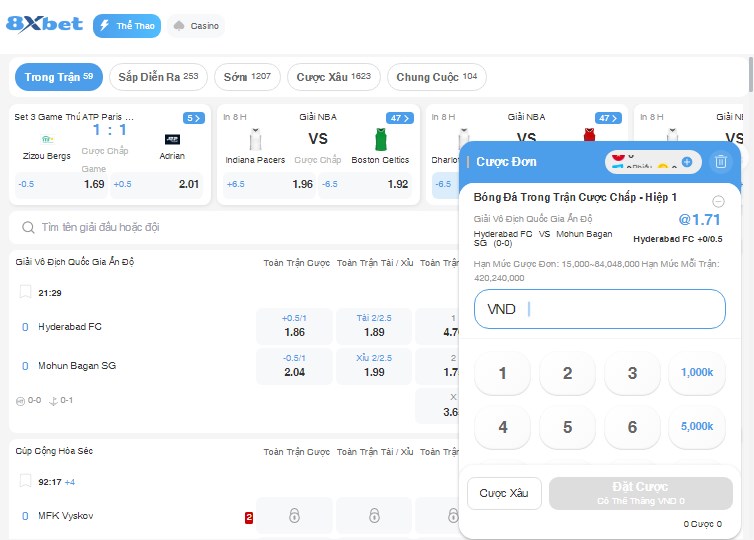Click the +4 more markets link
Image resolution: width=754 pixels, height=540 pixels.
(70, 482)
